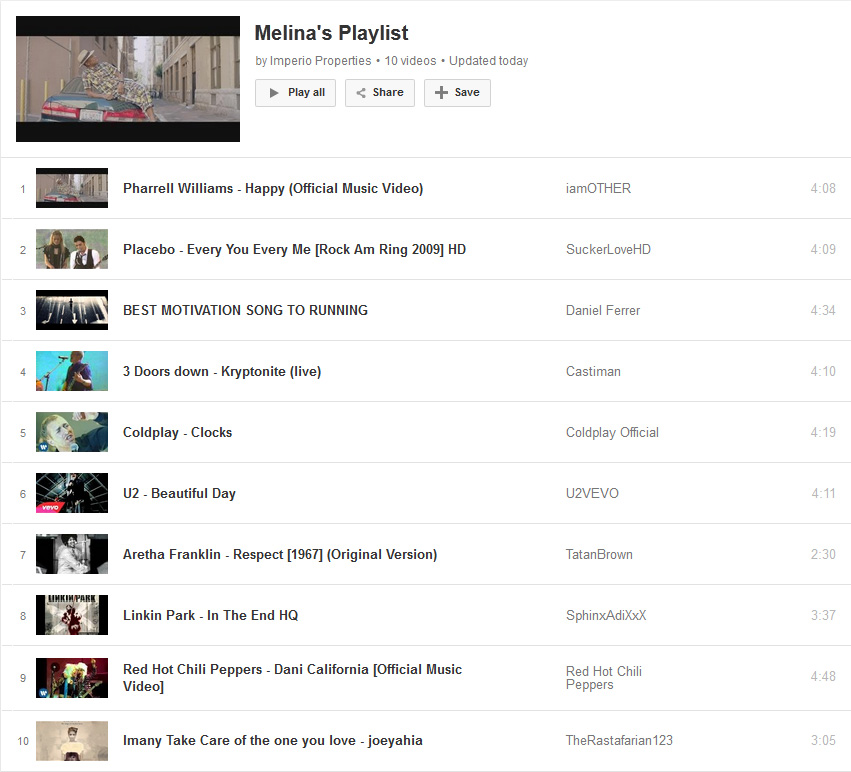Screen dimensions: 851x772
Task: Play Red Hot Chili Peppers - Dani California
Action: point(293,678)
